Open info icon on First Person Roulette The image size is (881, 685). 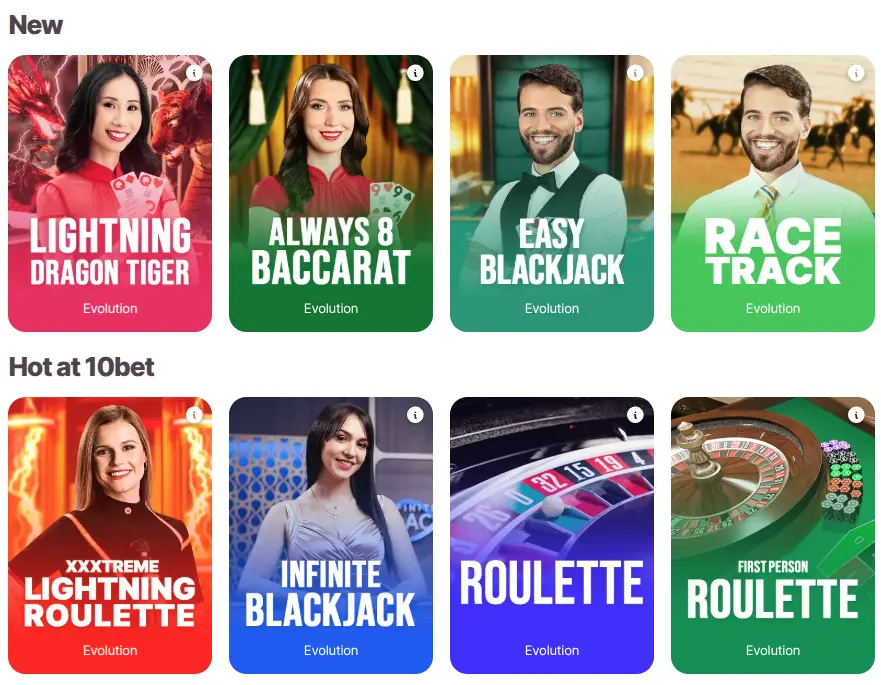coord(856,415)
